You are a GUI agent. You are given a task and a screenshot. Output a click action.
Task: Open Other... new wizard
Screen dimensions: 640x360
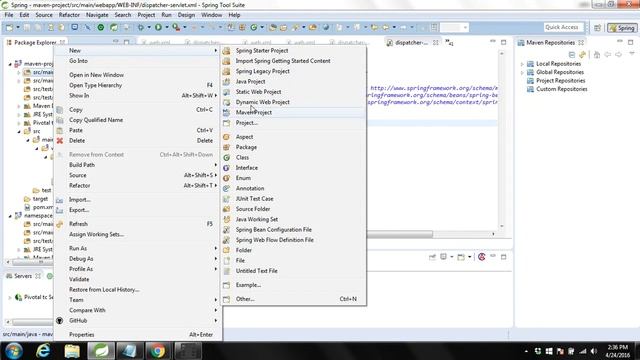click(x=293, y=299)
